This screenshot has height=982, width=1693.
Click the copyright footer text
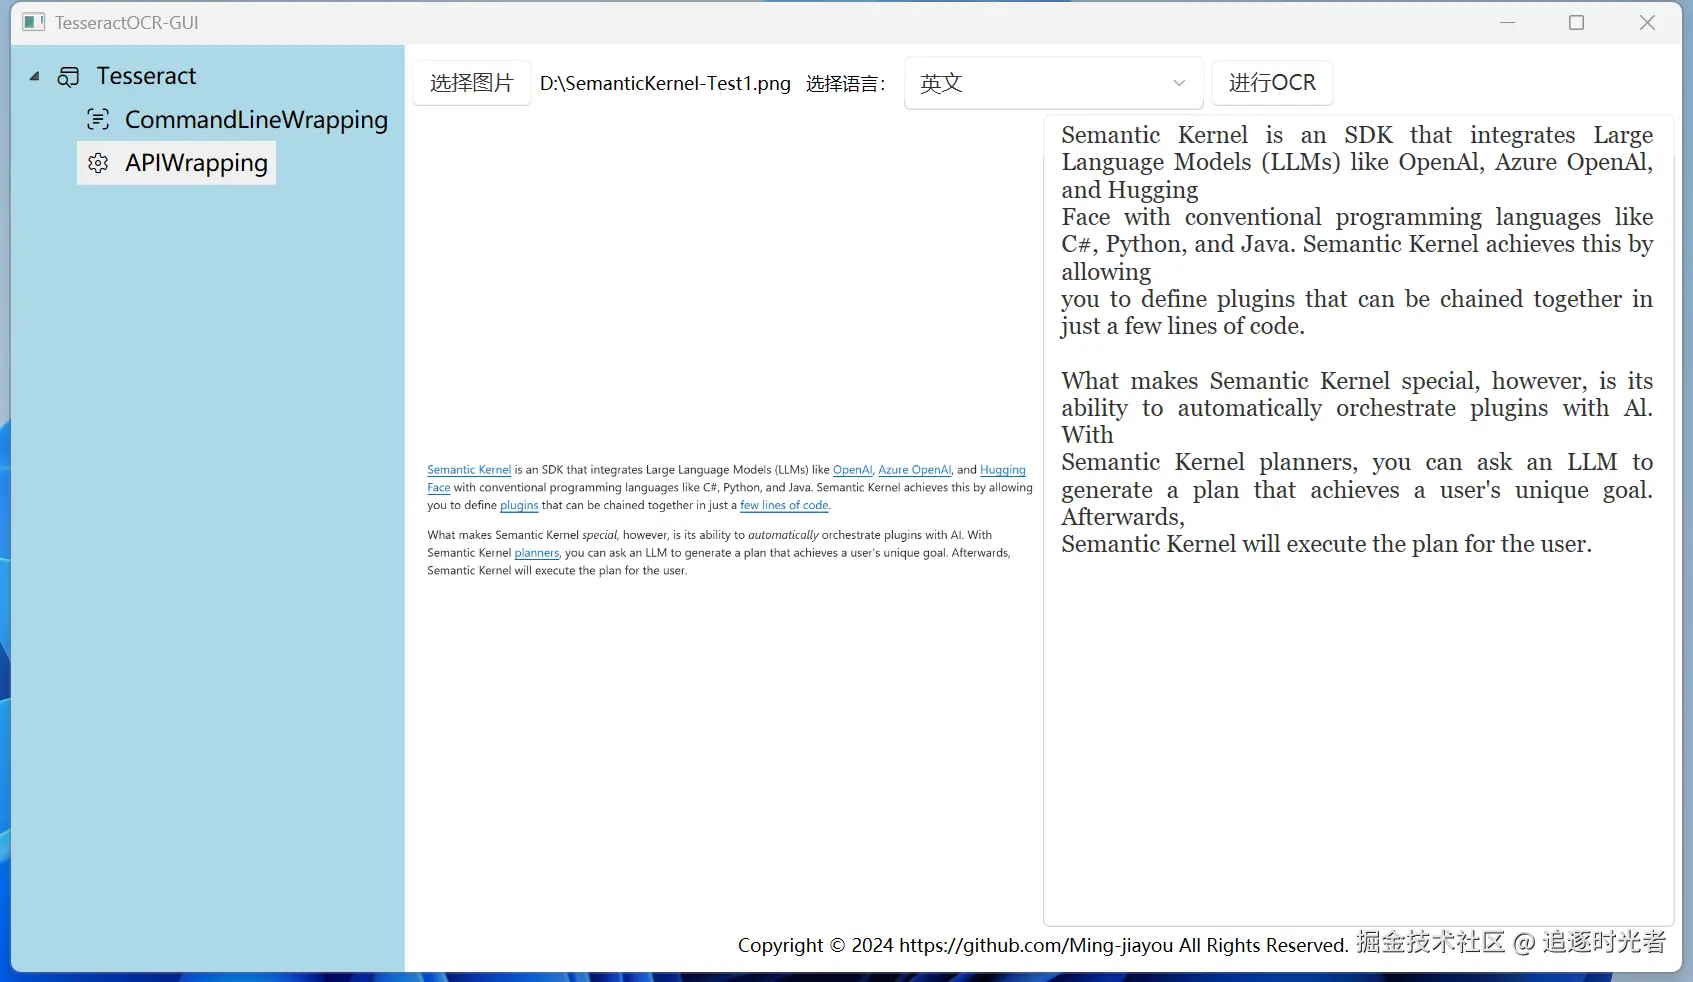pyautogui.click(x=1043, y=945)
